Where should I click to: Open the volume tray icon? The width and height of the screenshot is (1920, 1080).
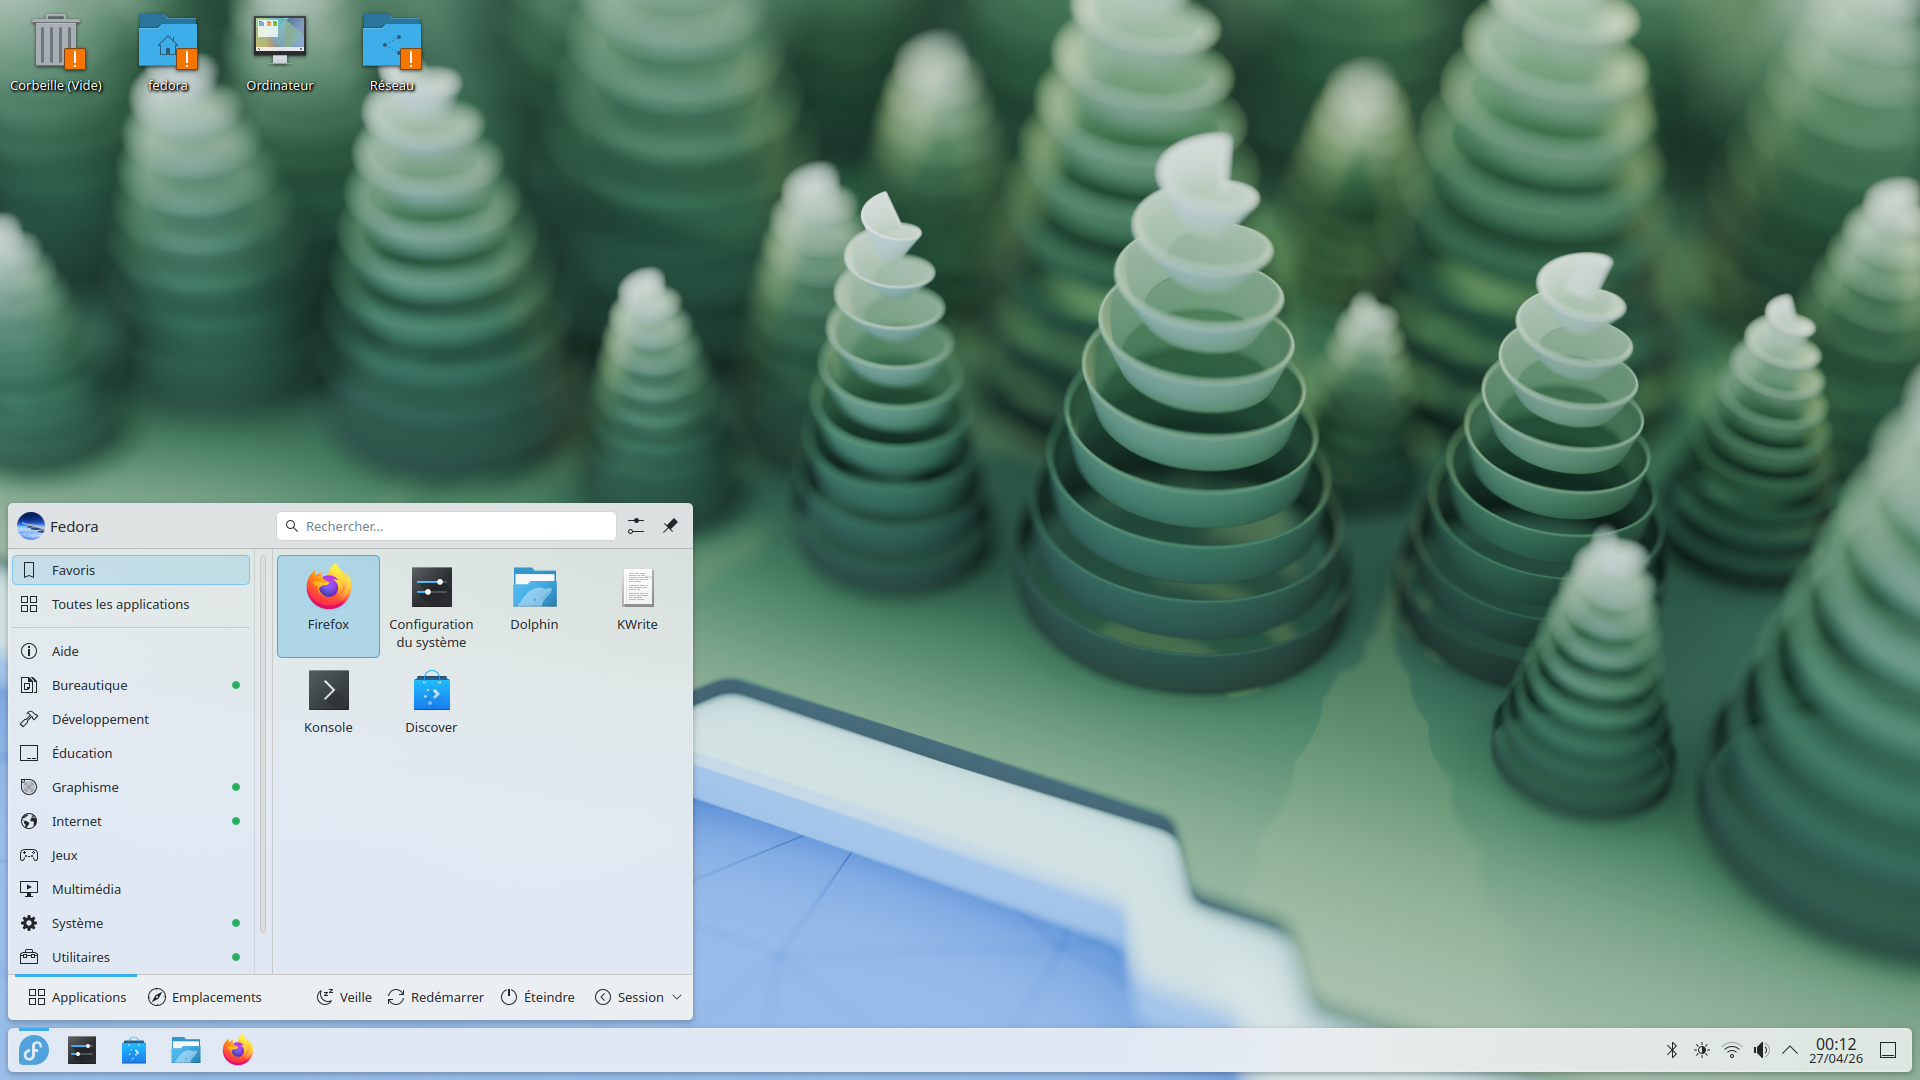coord(1761,1050)
